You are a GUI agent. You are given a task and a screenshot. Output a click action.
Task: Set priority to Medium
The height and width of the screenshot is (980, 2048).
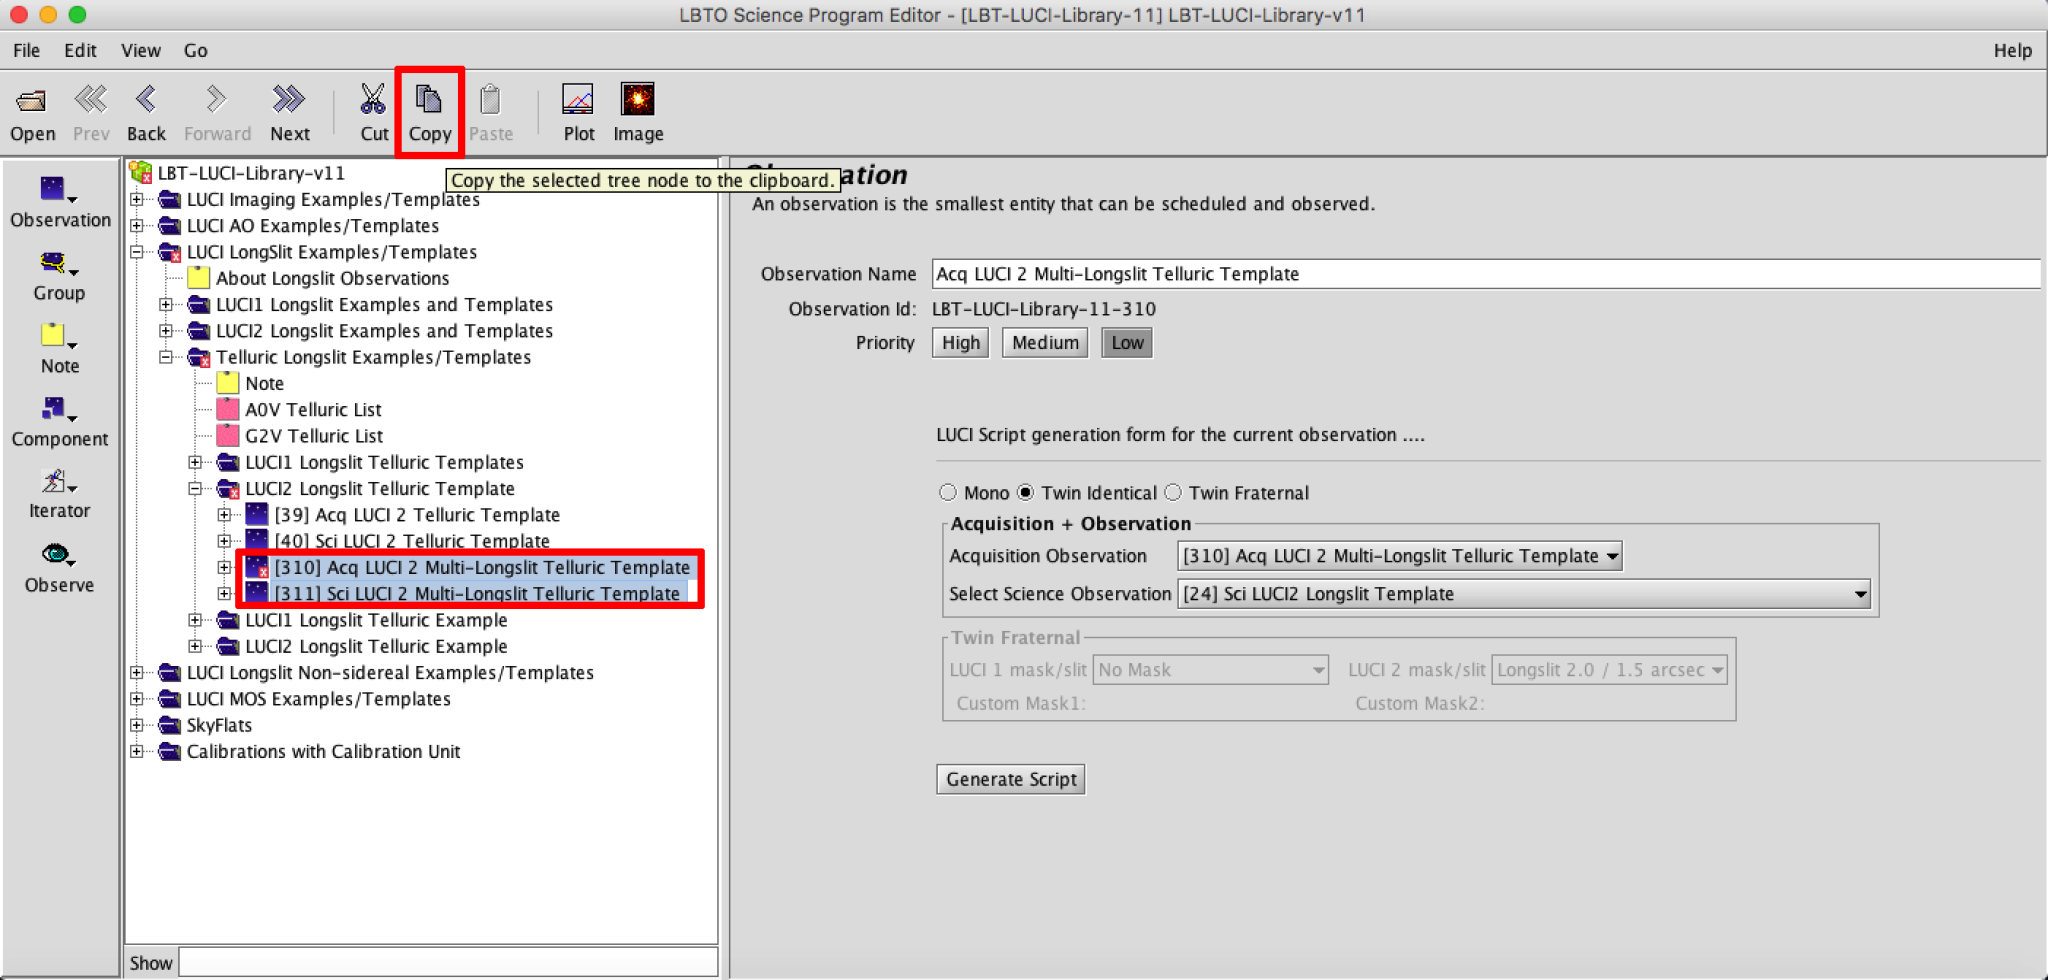pos(1045,343)
